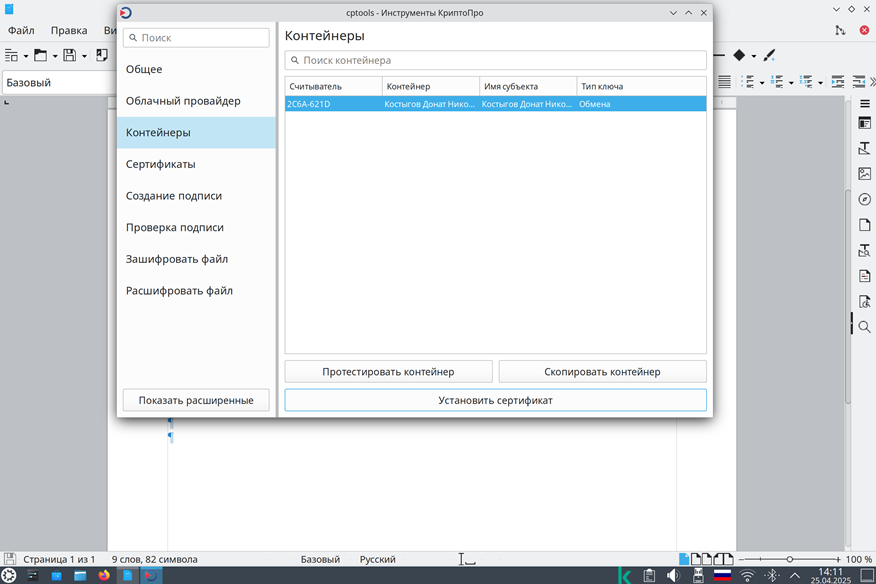The width and height of the screenshot is (876, 584).
Task: Click the Скопировать контейнер button
Action: point(602,372)
